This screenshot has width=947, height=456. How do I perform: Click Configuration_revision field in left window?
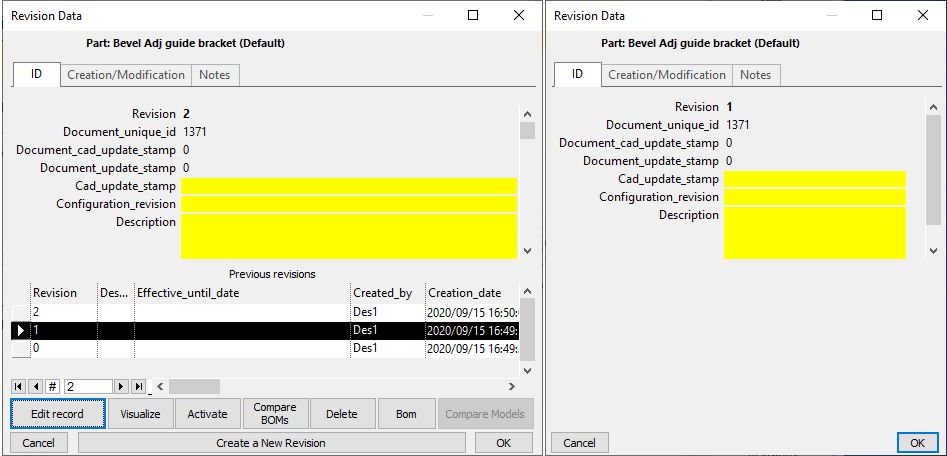click(x=349, y=204)
